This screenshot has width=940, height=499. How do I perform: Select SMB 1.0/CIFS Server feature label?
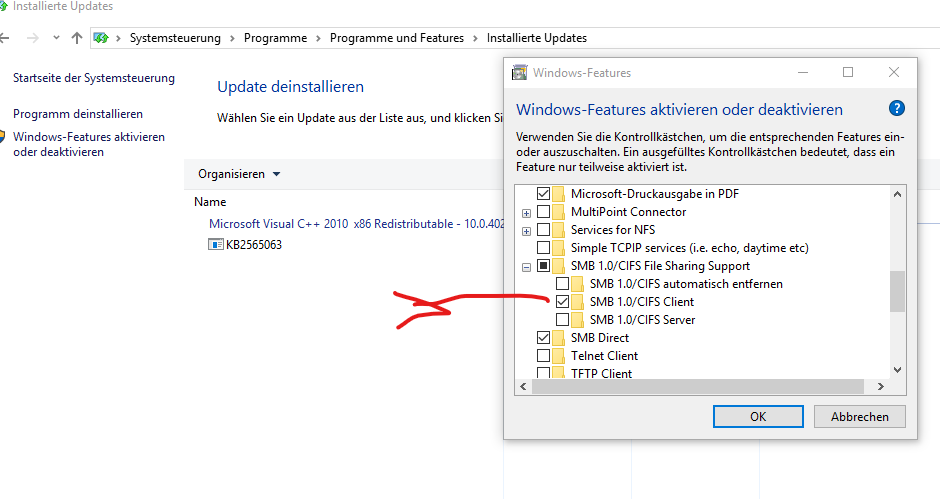(x=642, y=320)
